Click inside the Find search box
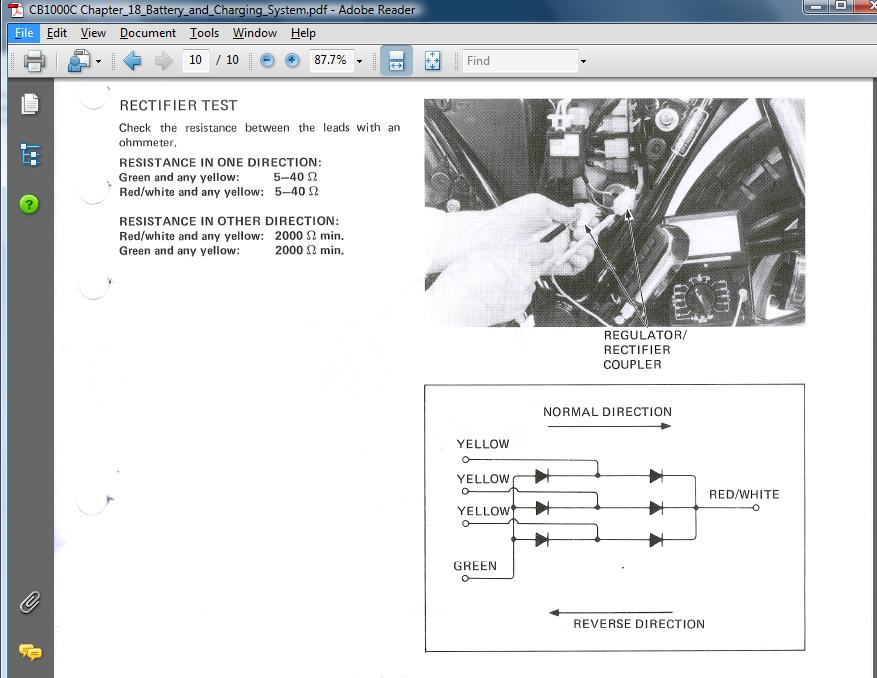 click(x=518, y=61)
